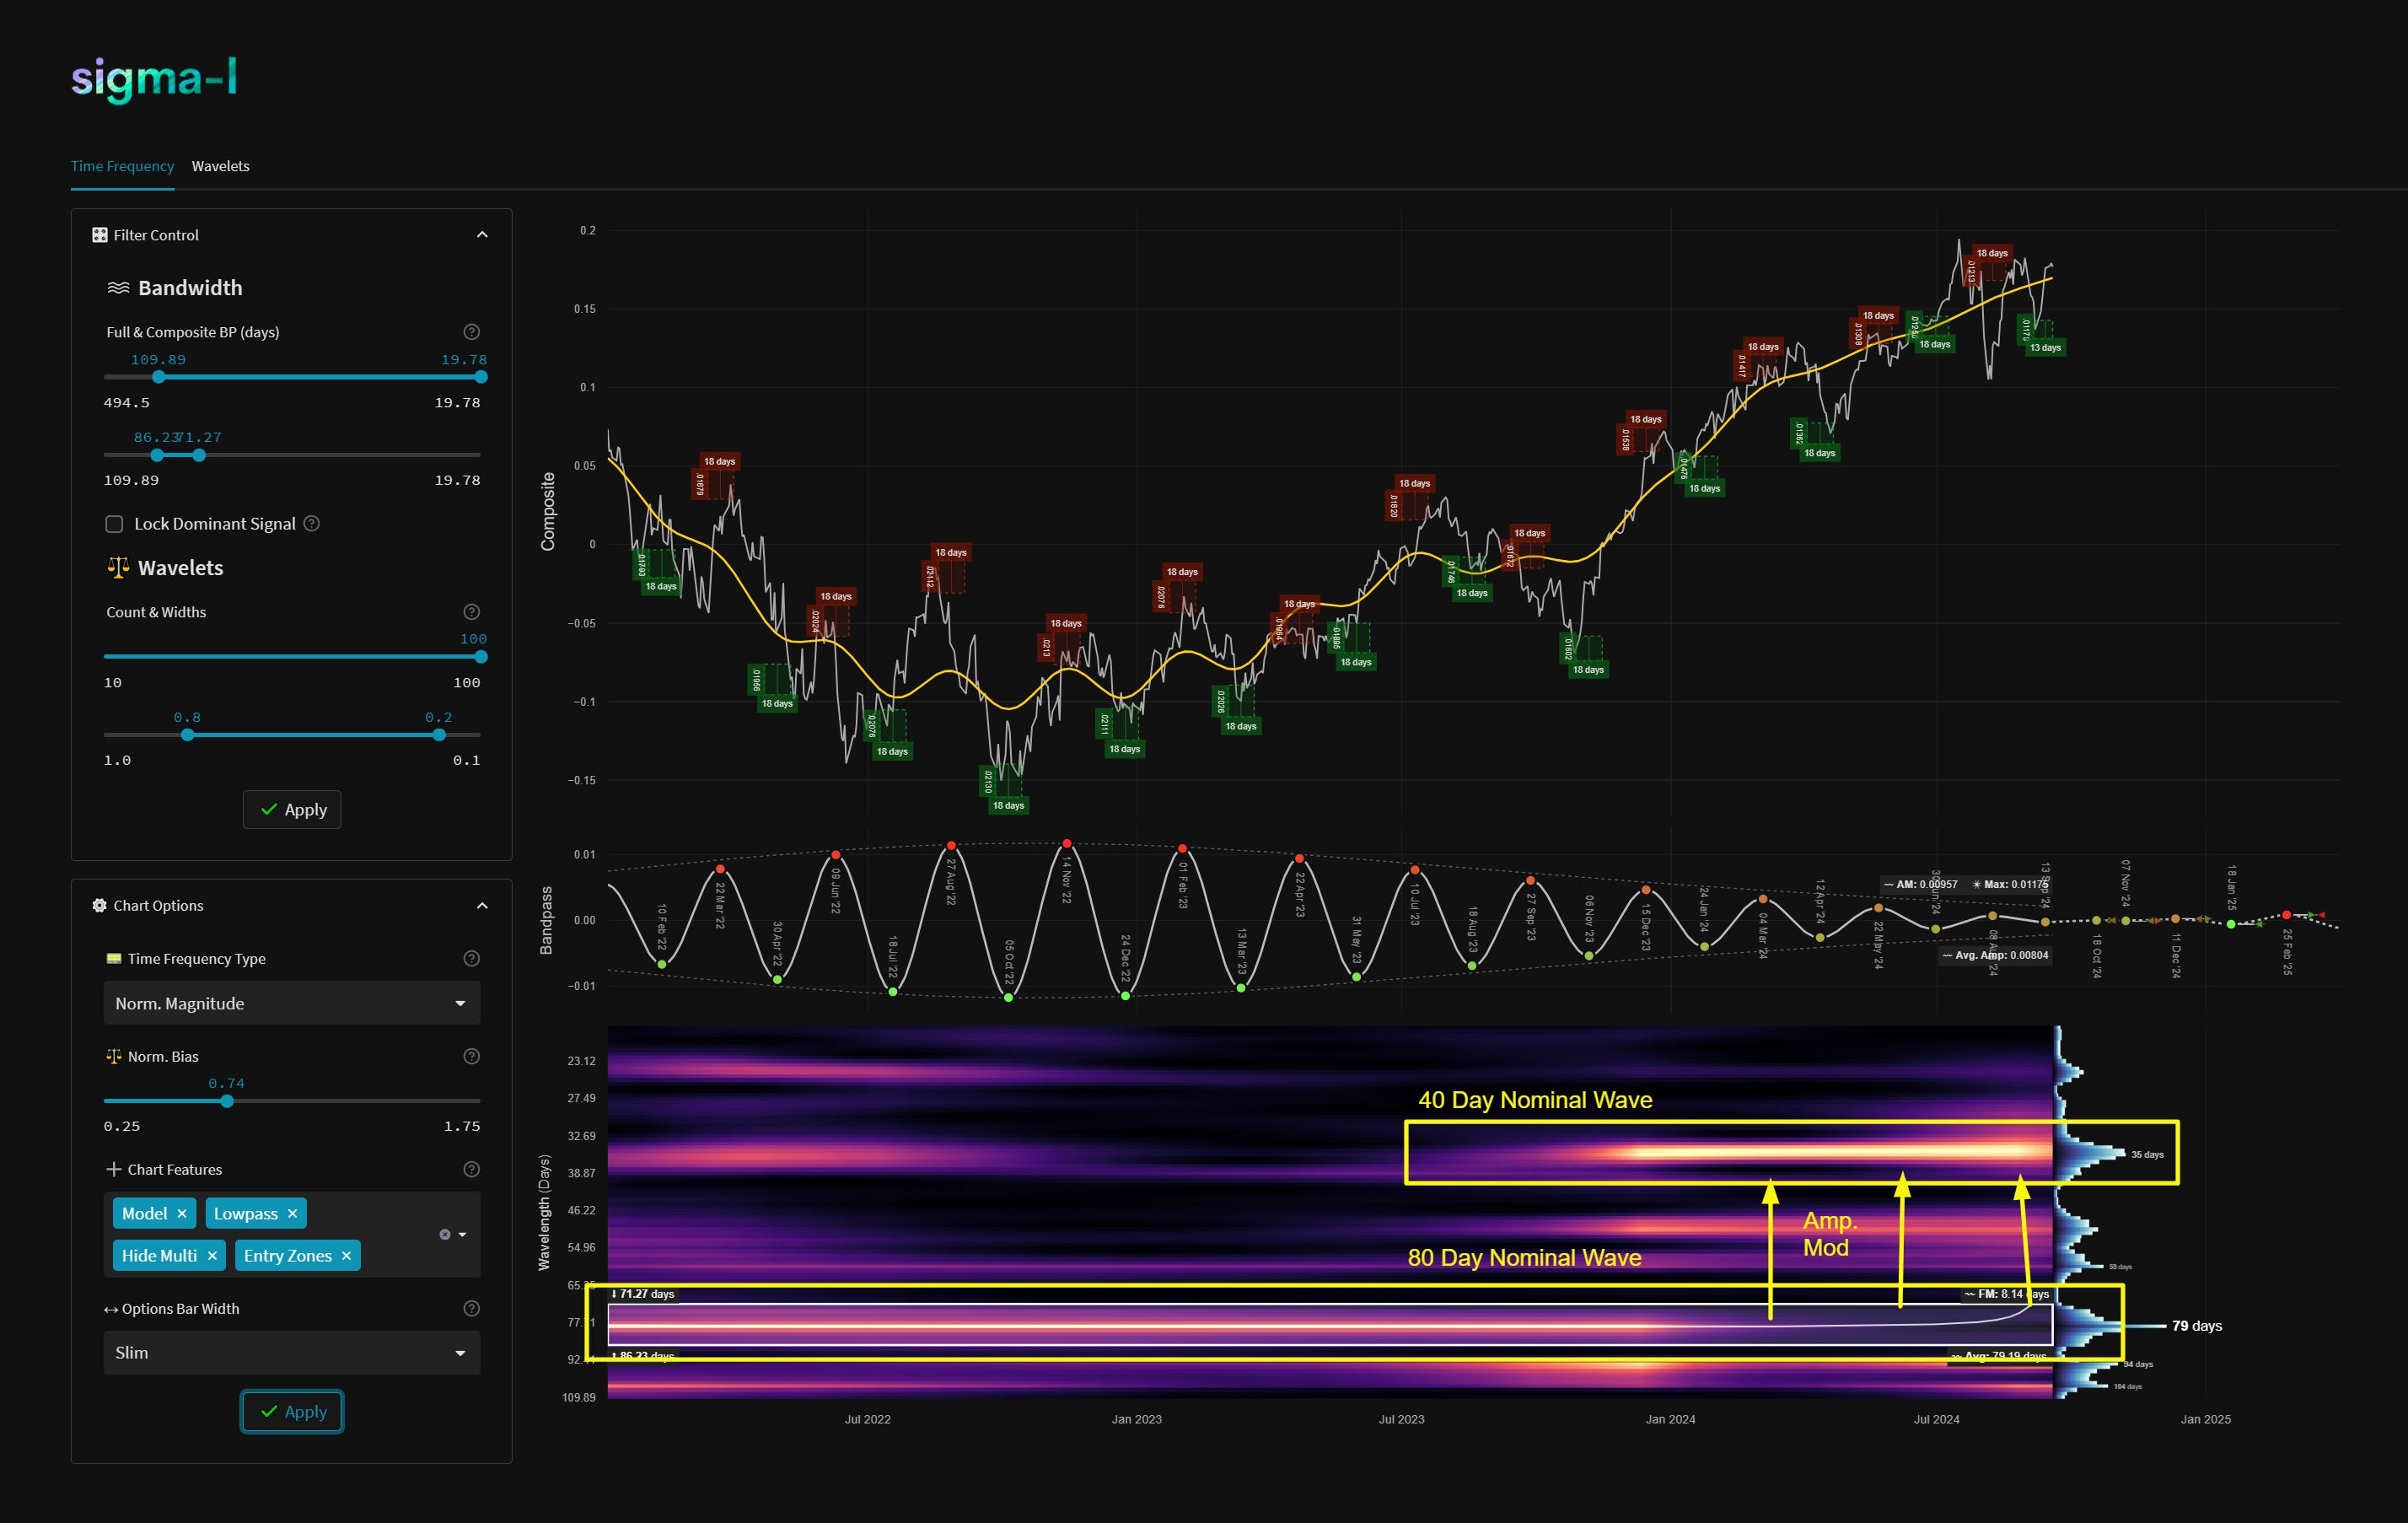Image resolution: width=2408 pixels, height=1523 pixels.
Task: Click the FM: 8.14 days label
Action: tap(2006, 1294)
